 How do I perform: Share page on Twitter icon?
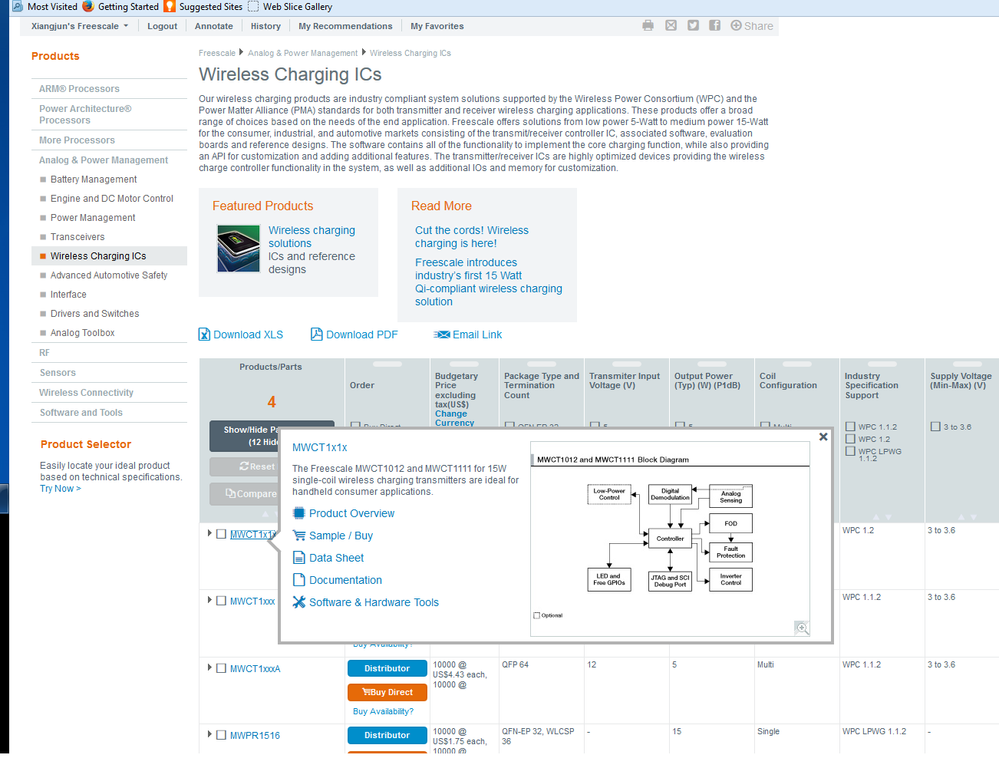click(x=693, y=25)
